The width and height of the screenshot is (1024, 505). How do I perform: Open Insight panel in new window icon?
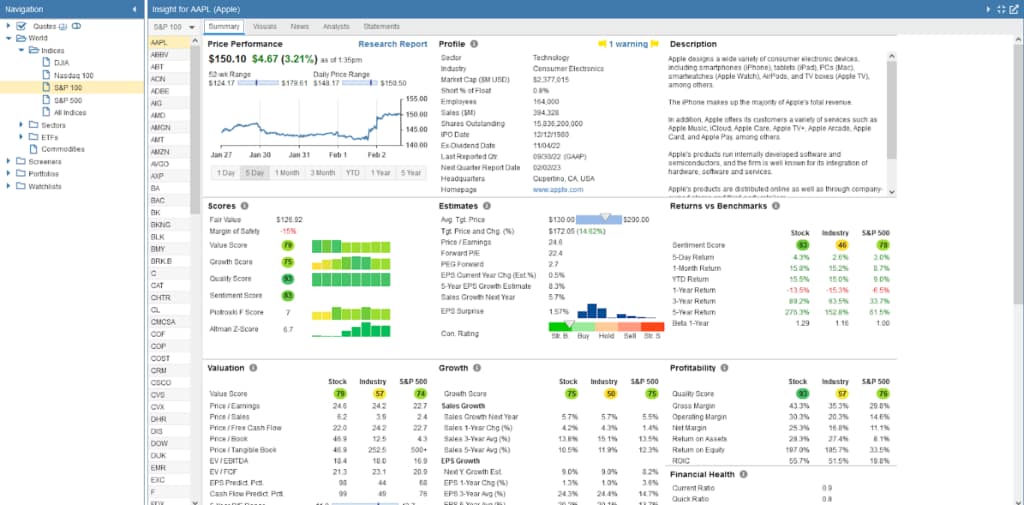pyautogui.click(x=1014, y=9)
